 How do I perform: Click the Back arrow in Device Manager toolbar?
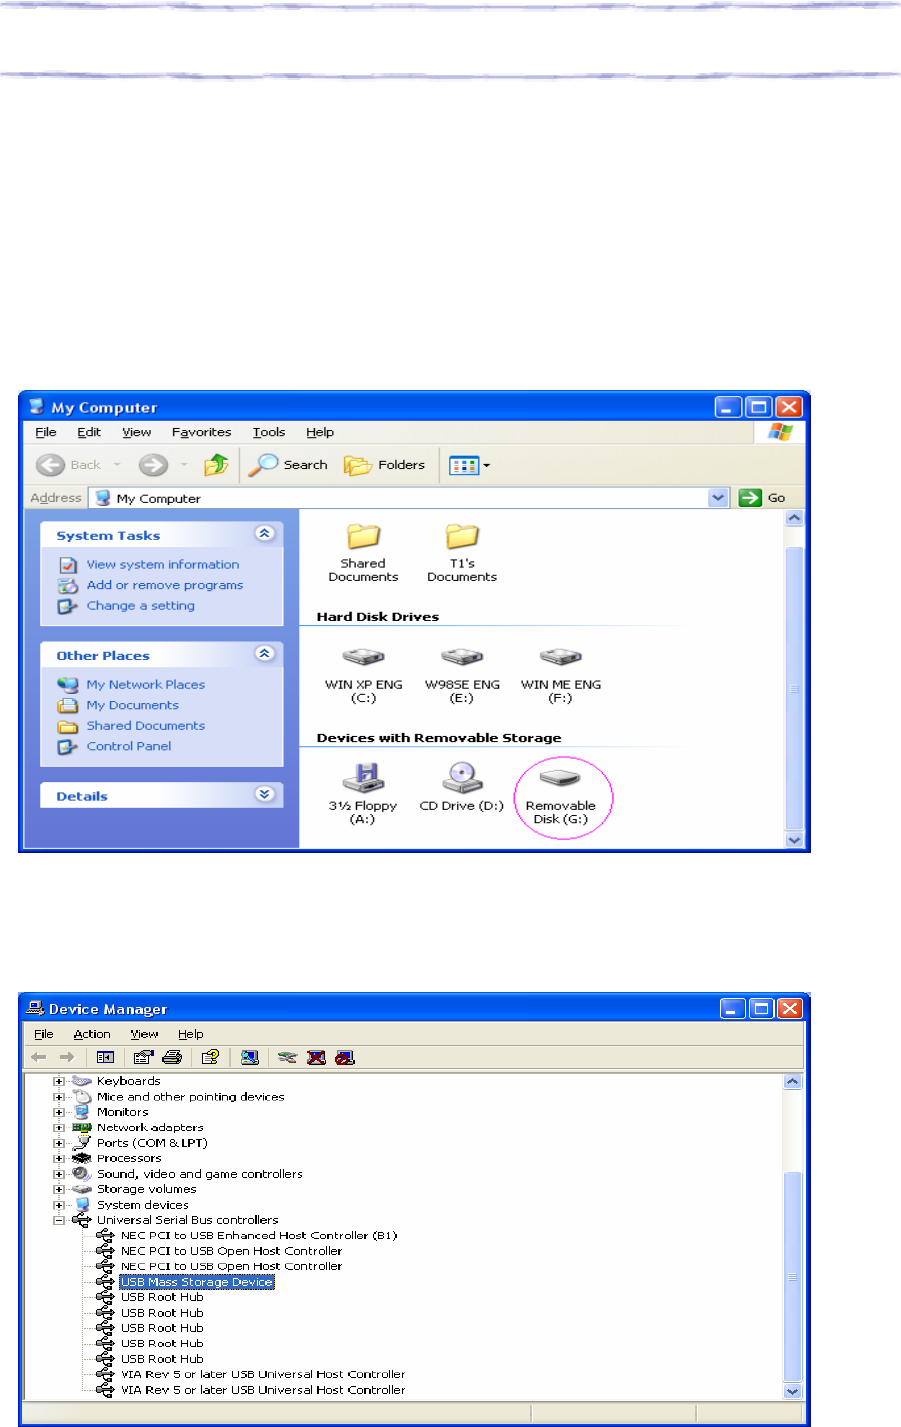(x=39, y=1057)
